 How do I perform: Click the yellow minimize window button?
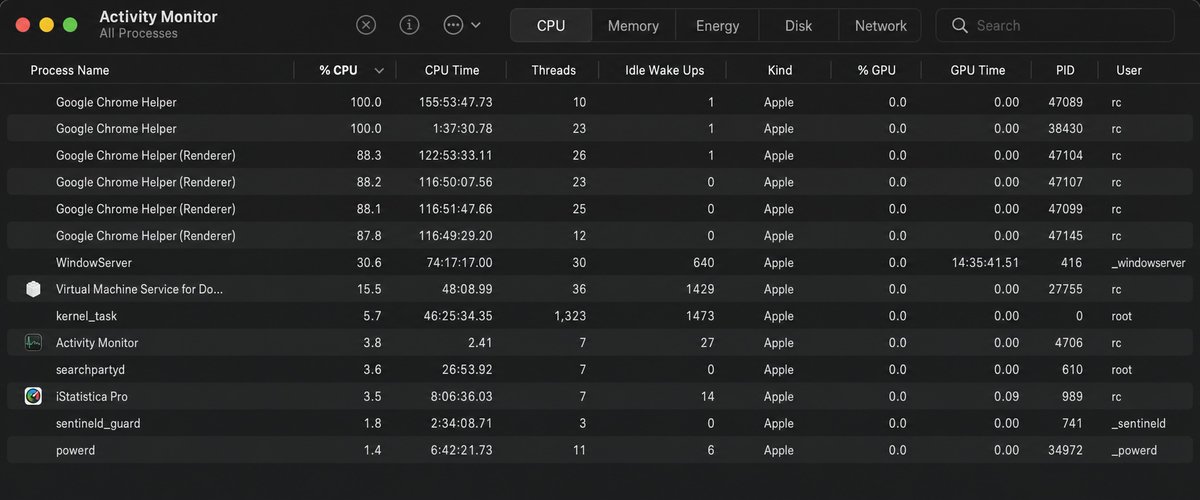(46, 24)
